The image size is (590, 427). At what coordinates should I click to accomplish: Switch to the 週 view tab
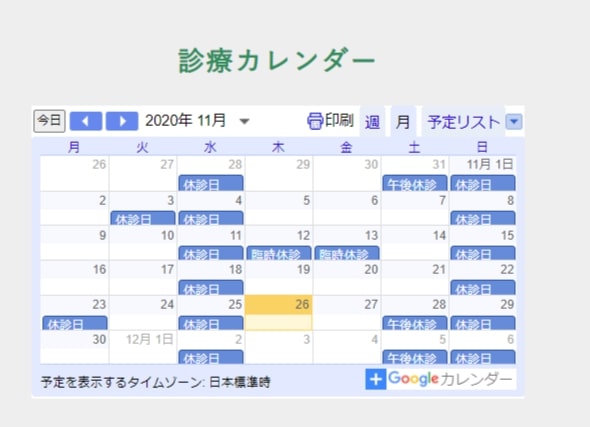pos(372,122)
